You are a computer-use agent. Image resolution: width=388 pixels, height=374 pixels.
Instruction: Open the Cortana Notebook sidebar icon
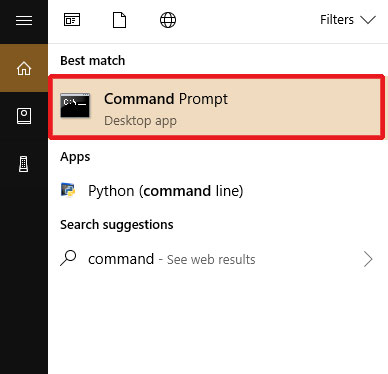click(24, 116)
